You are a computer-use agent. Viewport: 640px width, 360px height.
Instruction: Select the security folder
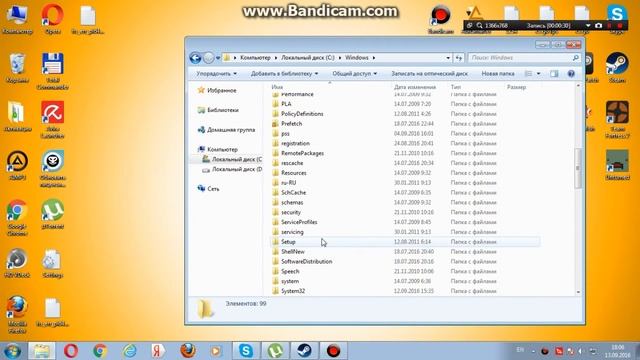pos(291,213)
